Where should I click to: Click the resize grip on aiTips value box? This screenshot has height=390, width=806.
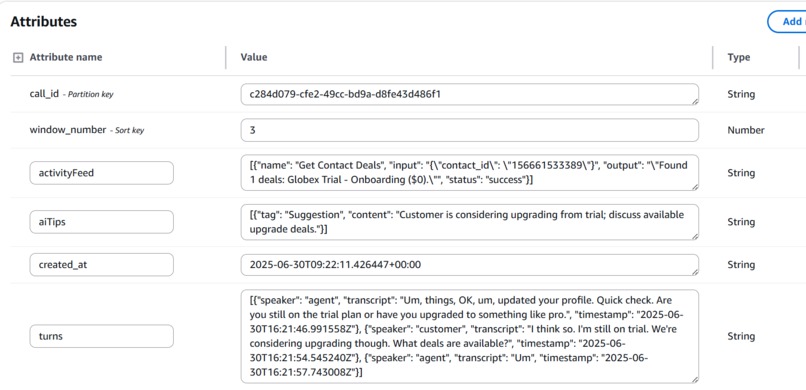pos(695,236)
